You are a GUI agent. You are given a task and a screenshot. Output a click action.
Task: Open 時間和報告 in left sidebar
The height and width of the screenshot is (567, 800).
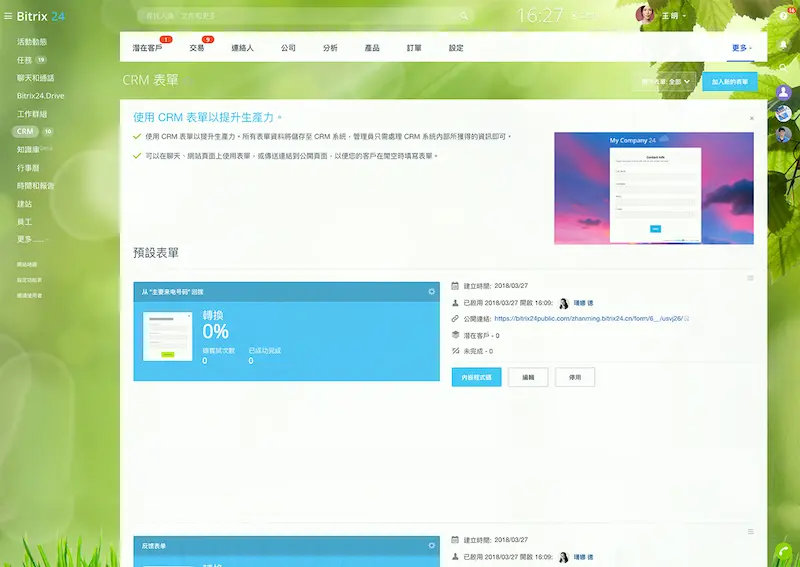tap(35, 186)
